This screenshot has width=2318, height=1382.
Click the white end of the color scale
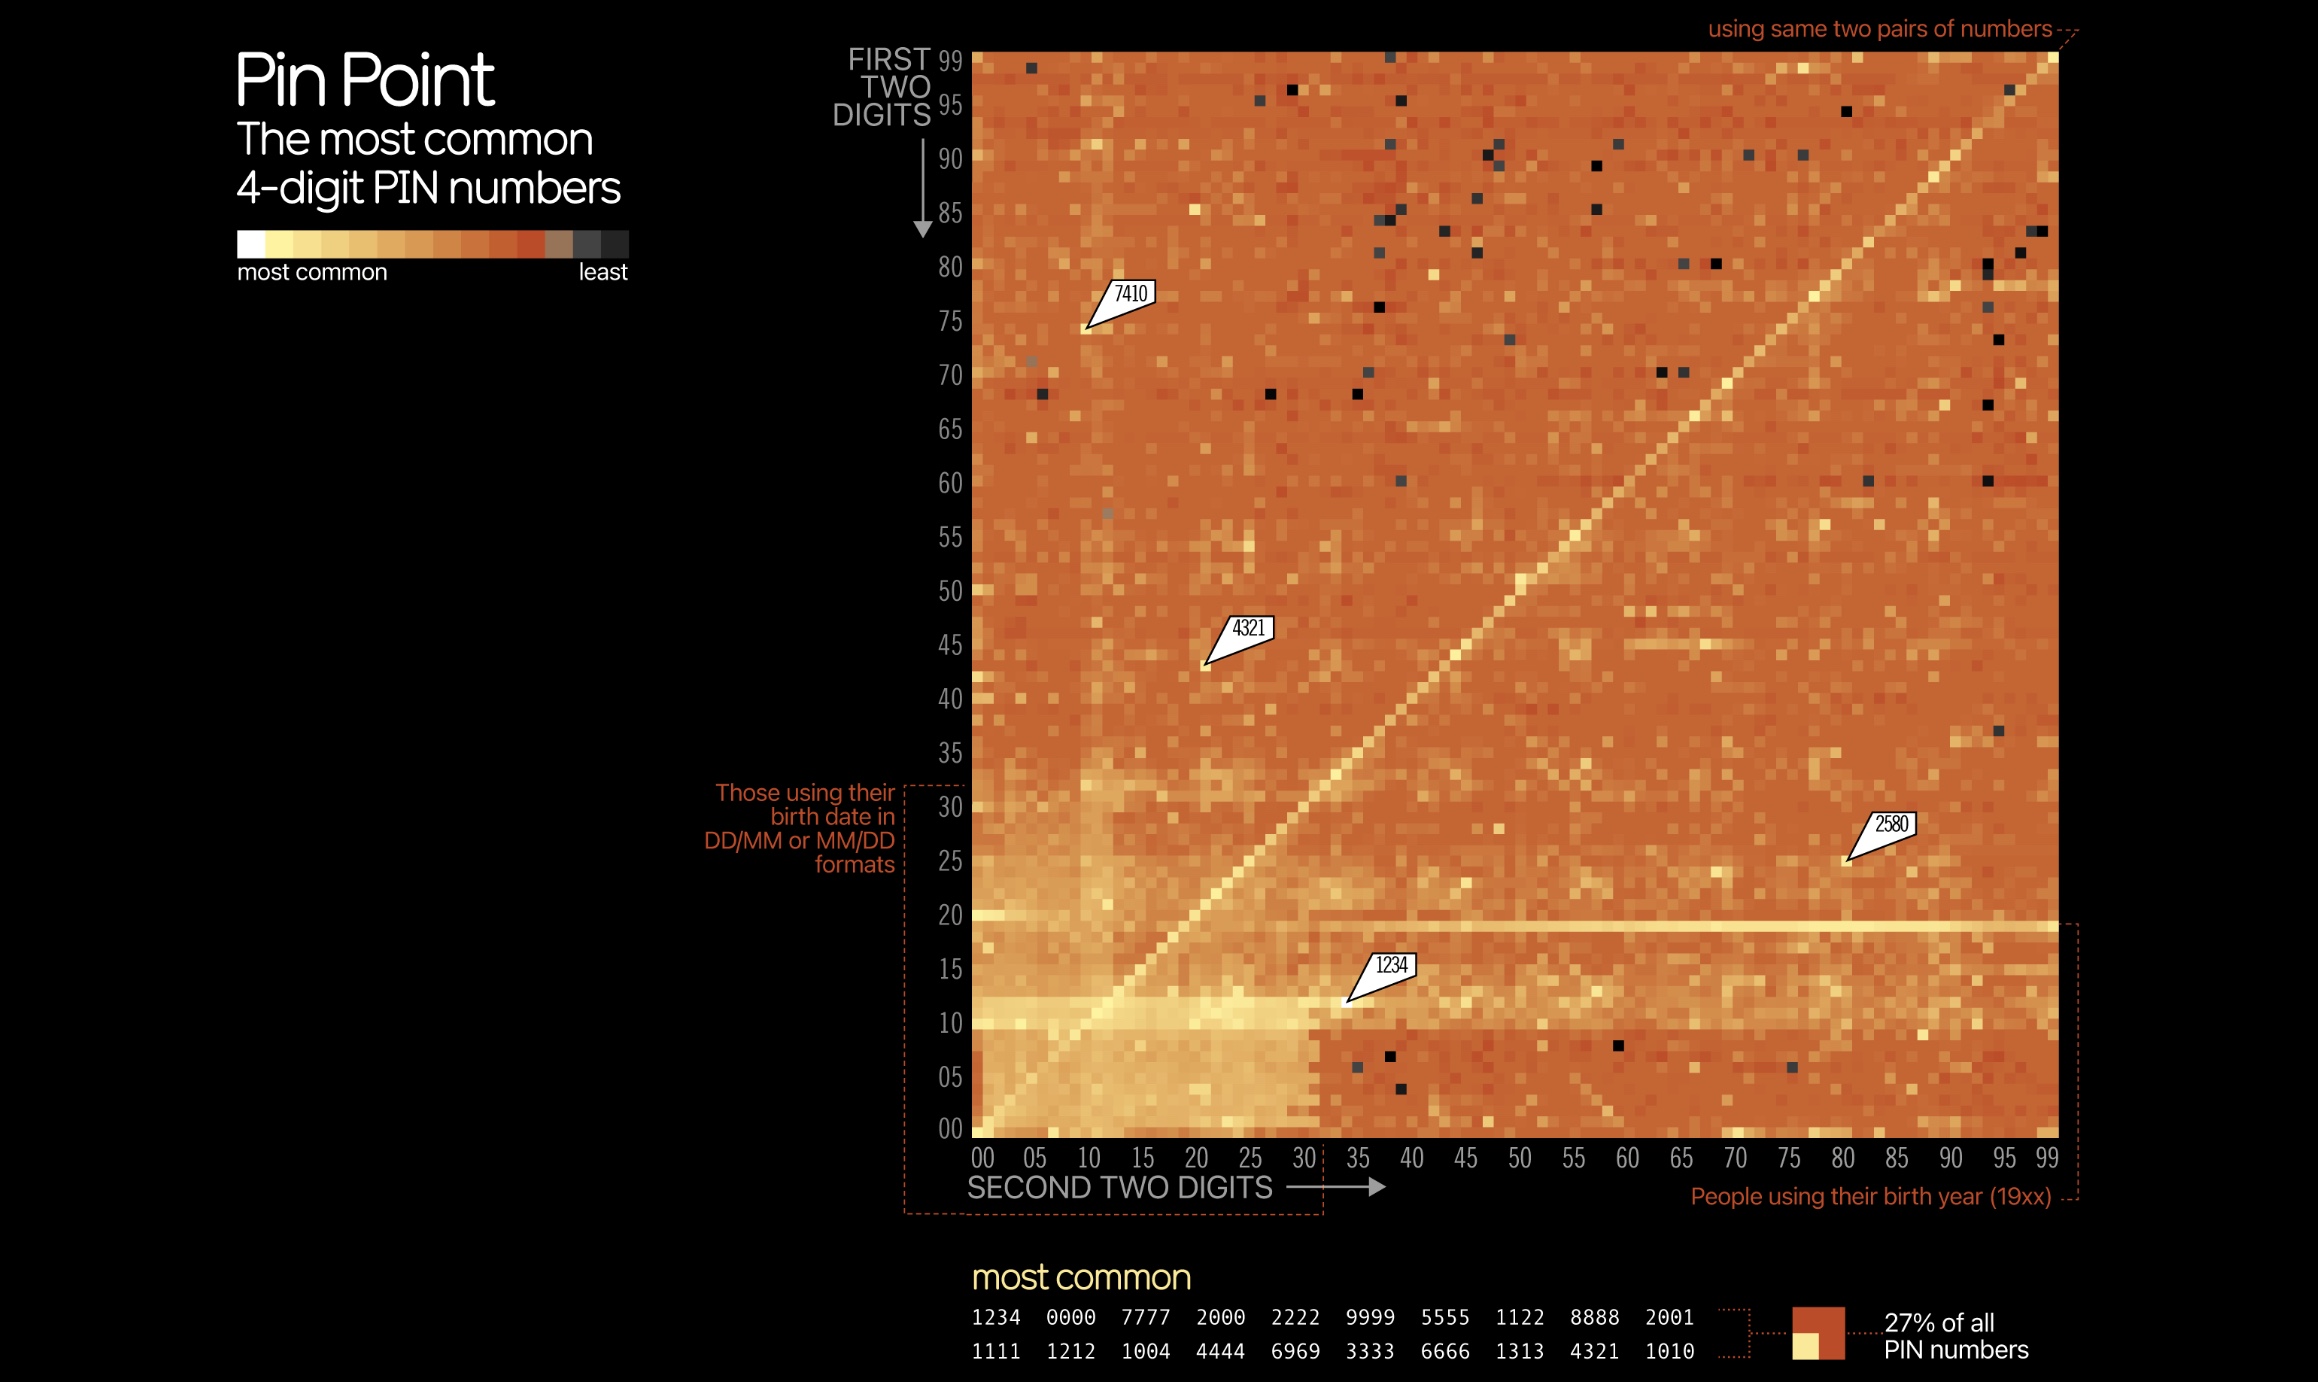click(x=251, y=244)
